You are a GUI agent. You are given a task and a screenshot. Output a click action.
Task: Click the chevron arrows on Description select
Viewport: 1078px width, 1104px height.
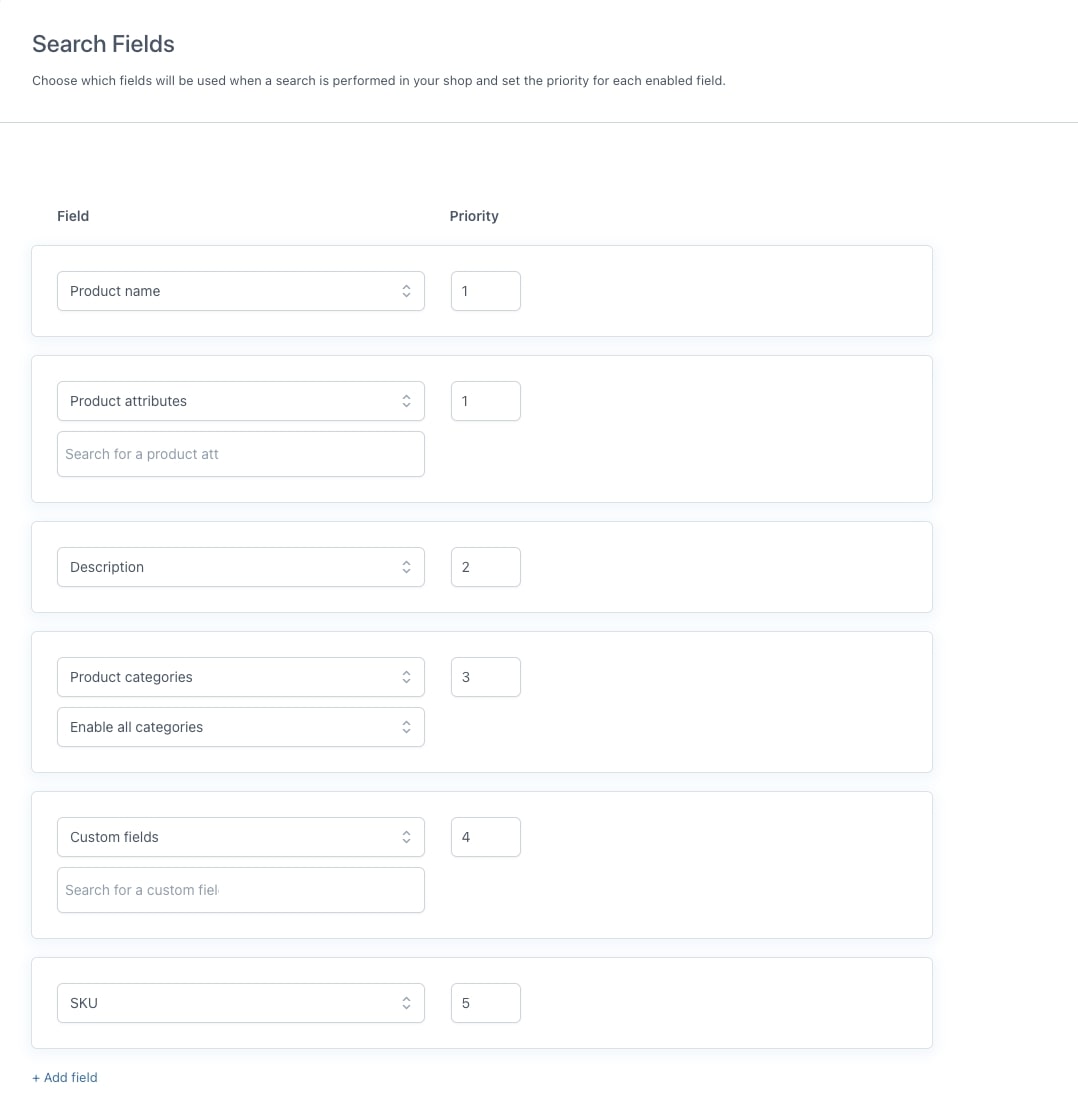coord(406,567)
